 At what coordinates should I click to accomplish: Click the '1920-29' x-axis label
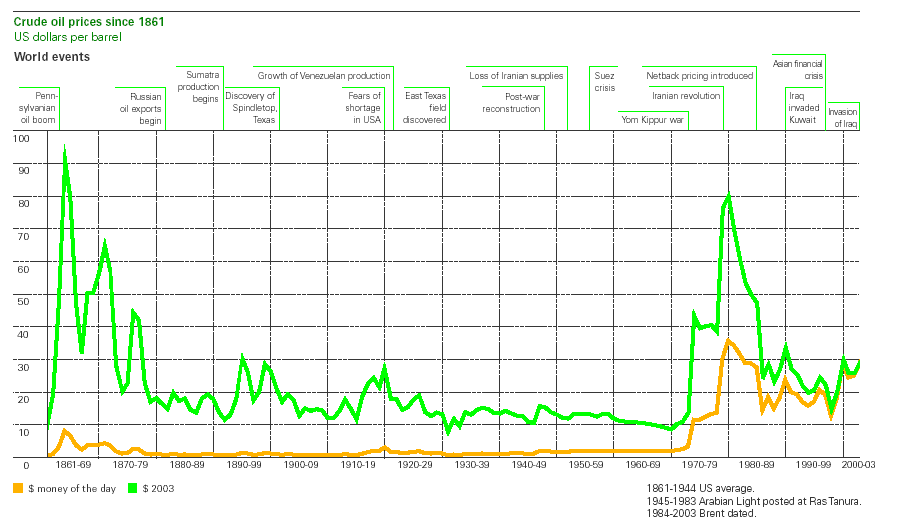coord(415,464)
